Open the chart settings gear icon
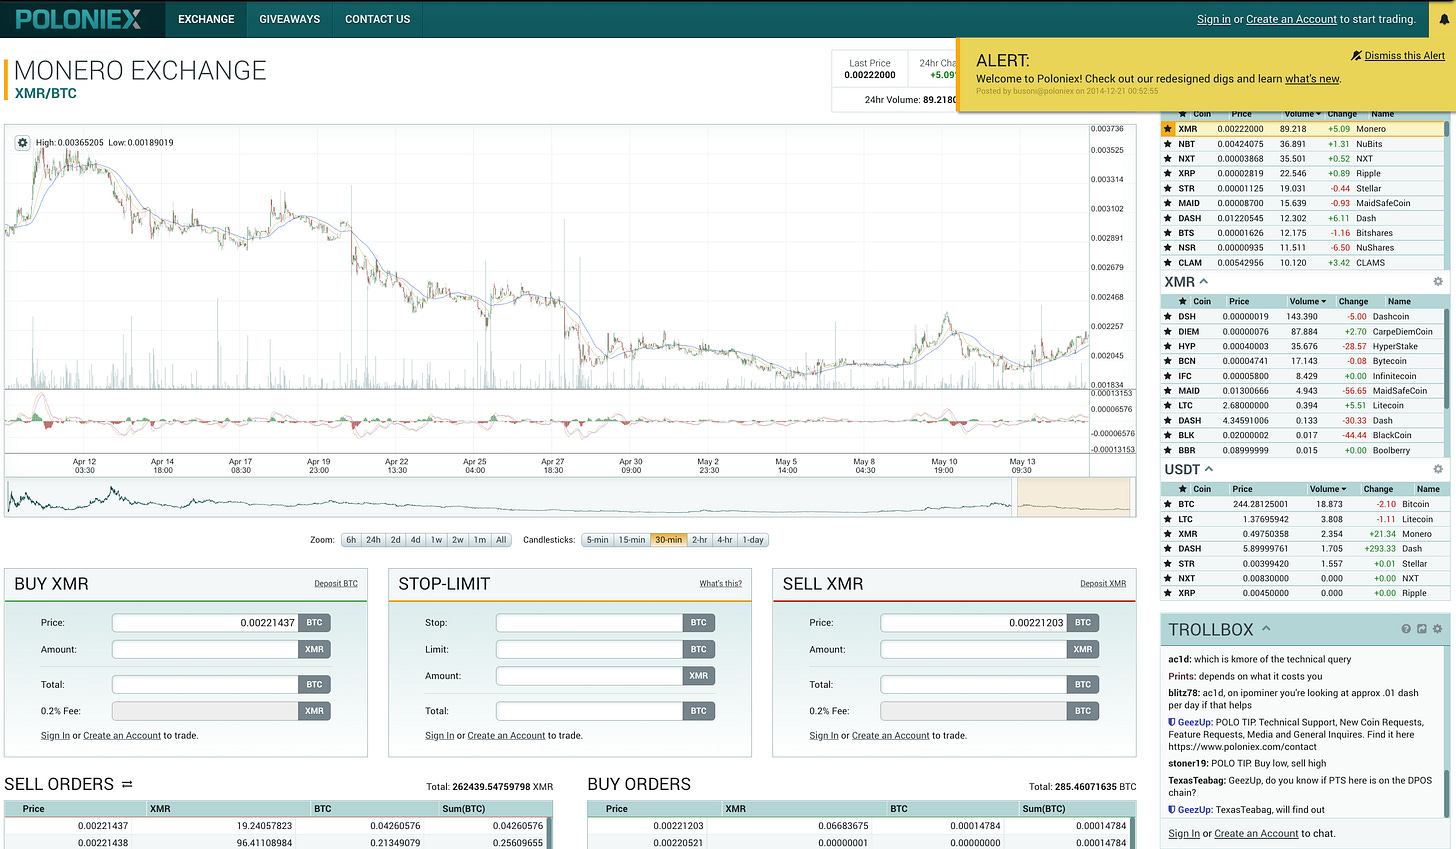The image size is (1456, 849). point(23,143)
